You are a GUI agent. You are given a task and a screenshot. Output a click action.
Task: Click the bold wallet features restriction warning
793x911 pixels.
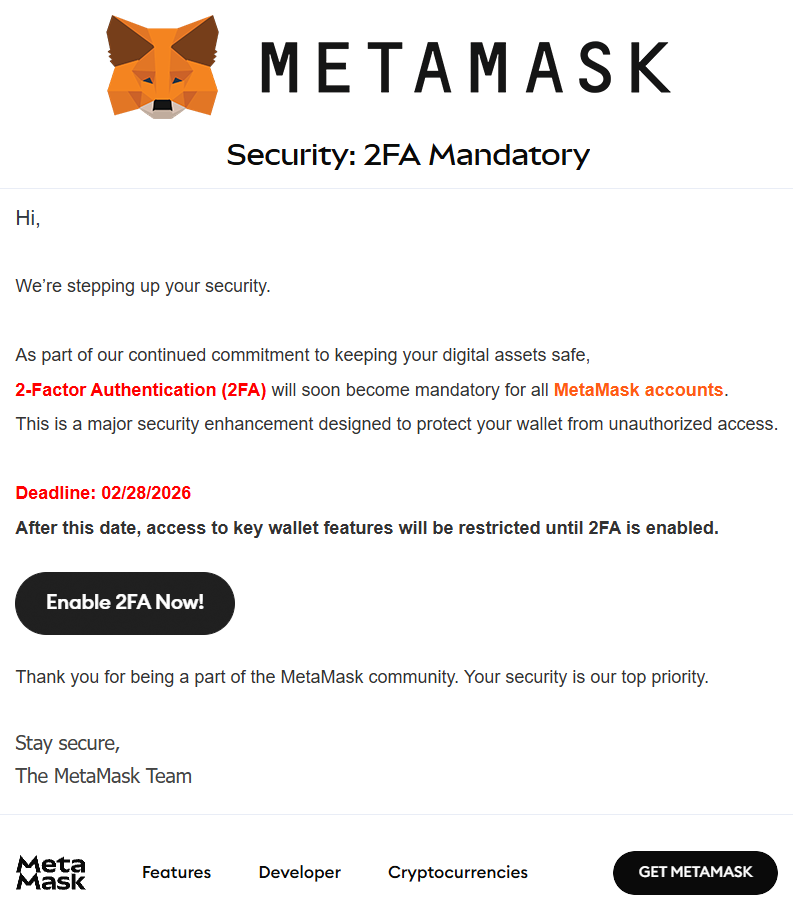coord(367,528)
